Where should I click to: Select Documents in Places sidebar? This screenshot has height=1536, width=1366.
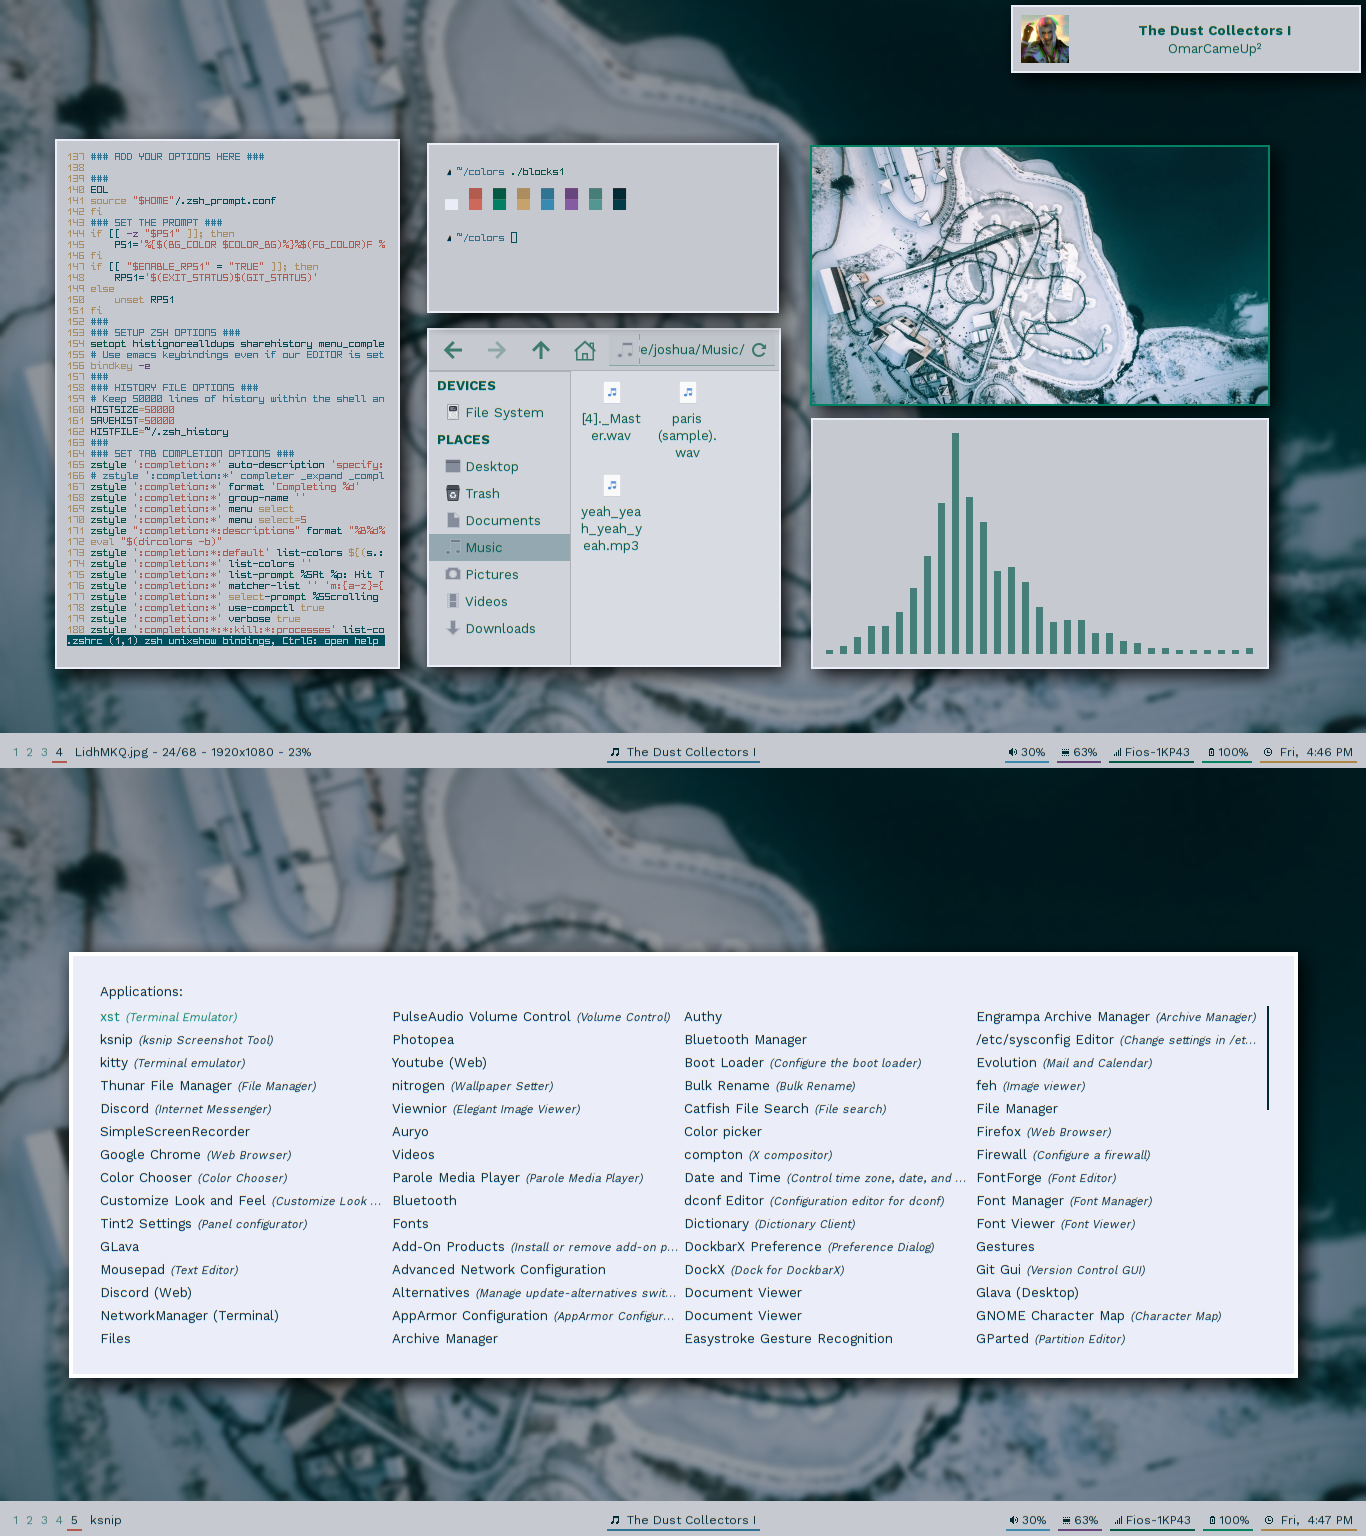point(499,520)
